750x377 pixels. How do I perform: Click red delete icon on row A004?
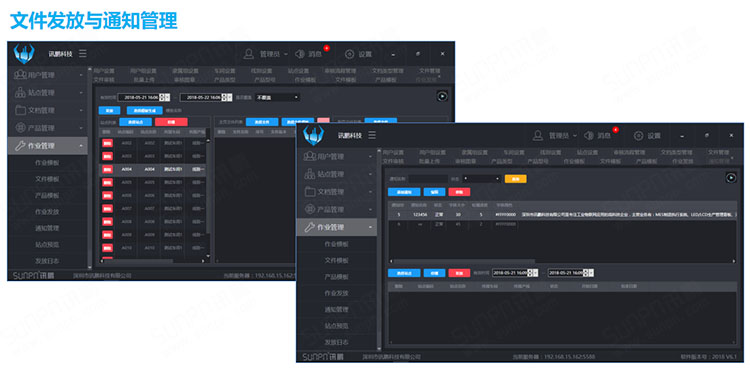click(108, 169)
